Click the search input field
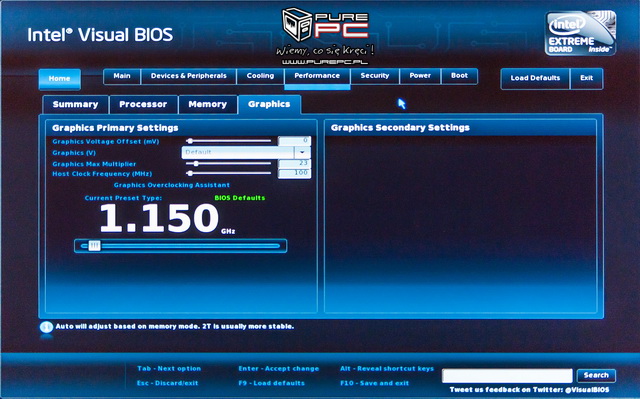Screen dimensions: 640x399 pyautogui.click(x=507, y=376)
